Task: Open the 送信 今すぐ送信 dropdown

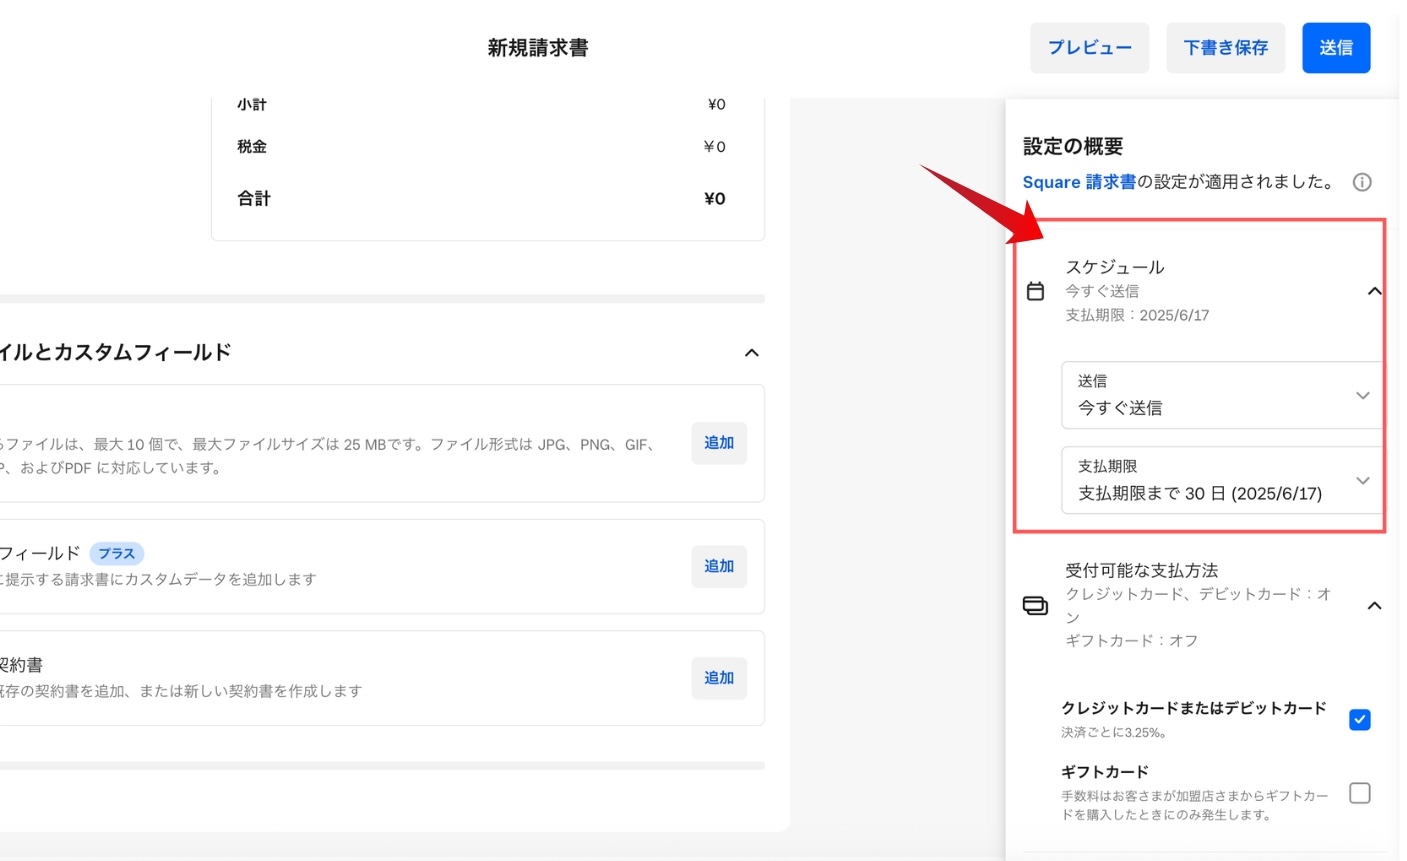Action: point(1222,395)
